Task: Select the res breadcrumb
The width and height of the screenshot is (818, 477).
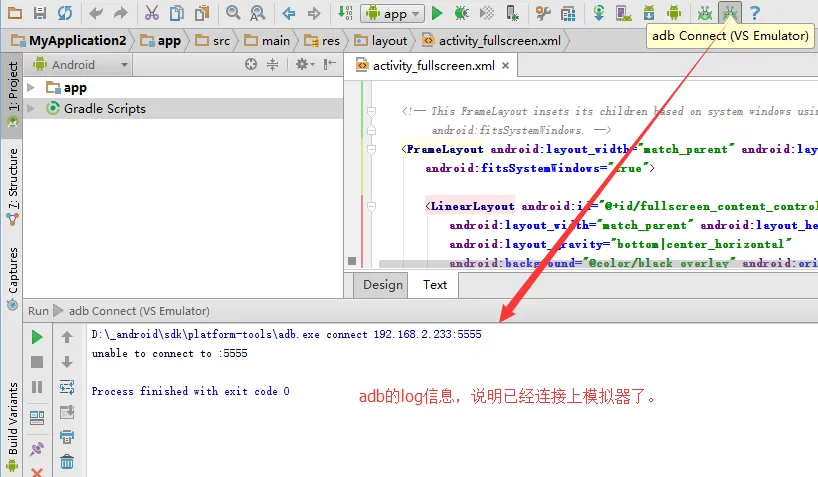Action: tap(322, 40)
